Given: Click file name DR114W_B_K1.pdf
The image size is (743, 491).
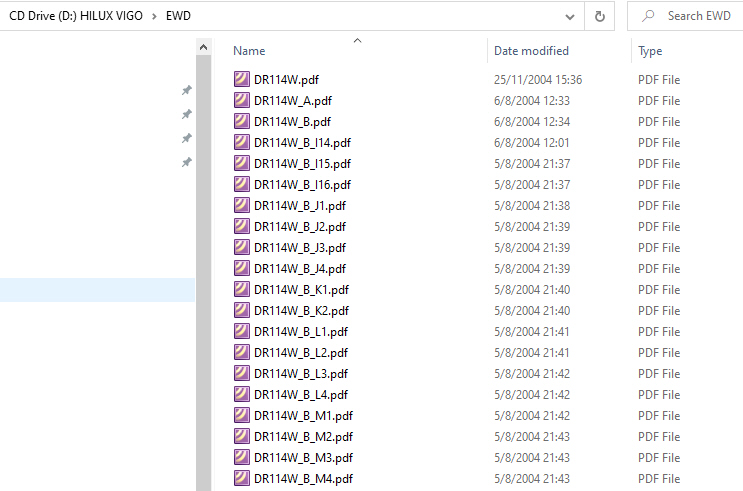Looking at the screenshot, I should coord(301,290).
